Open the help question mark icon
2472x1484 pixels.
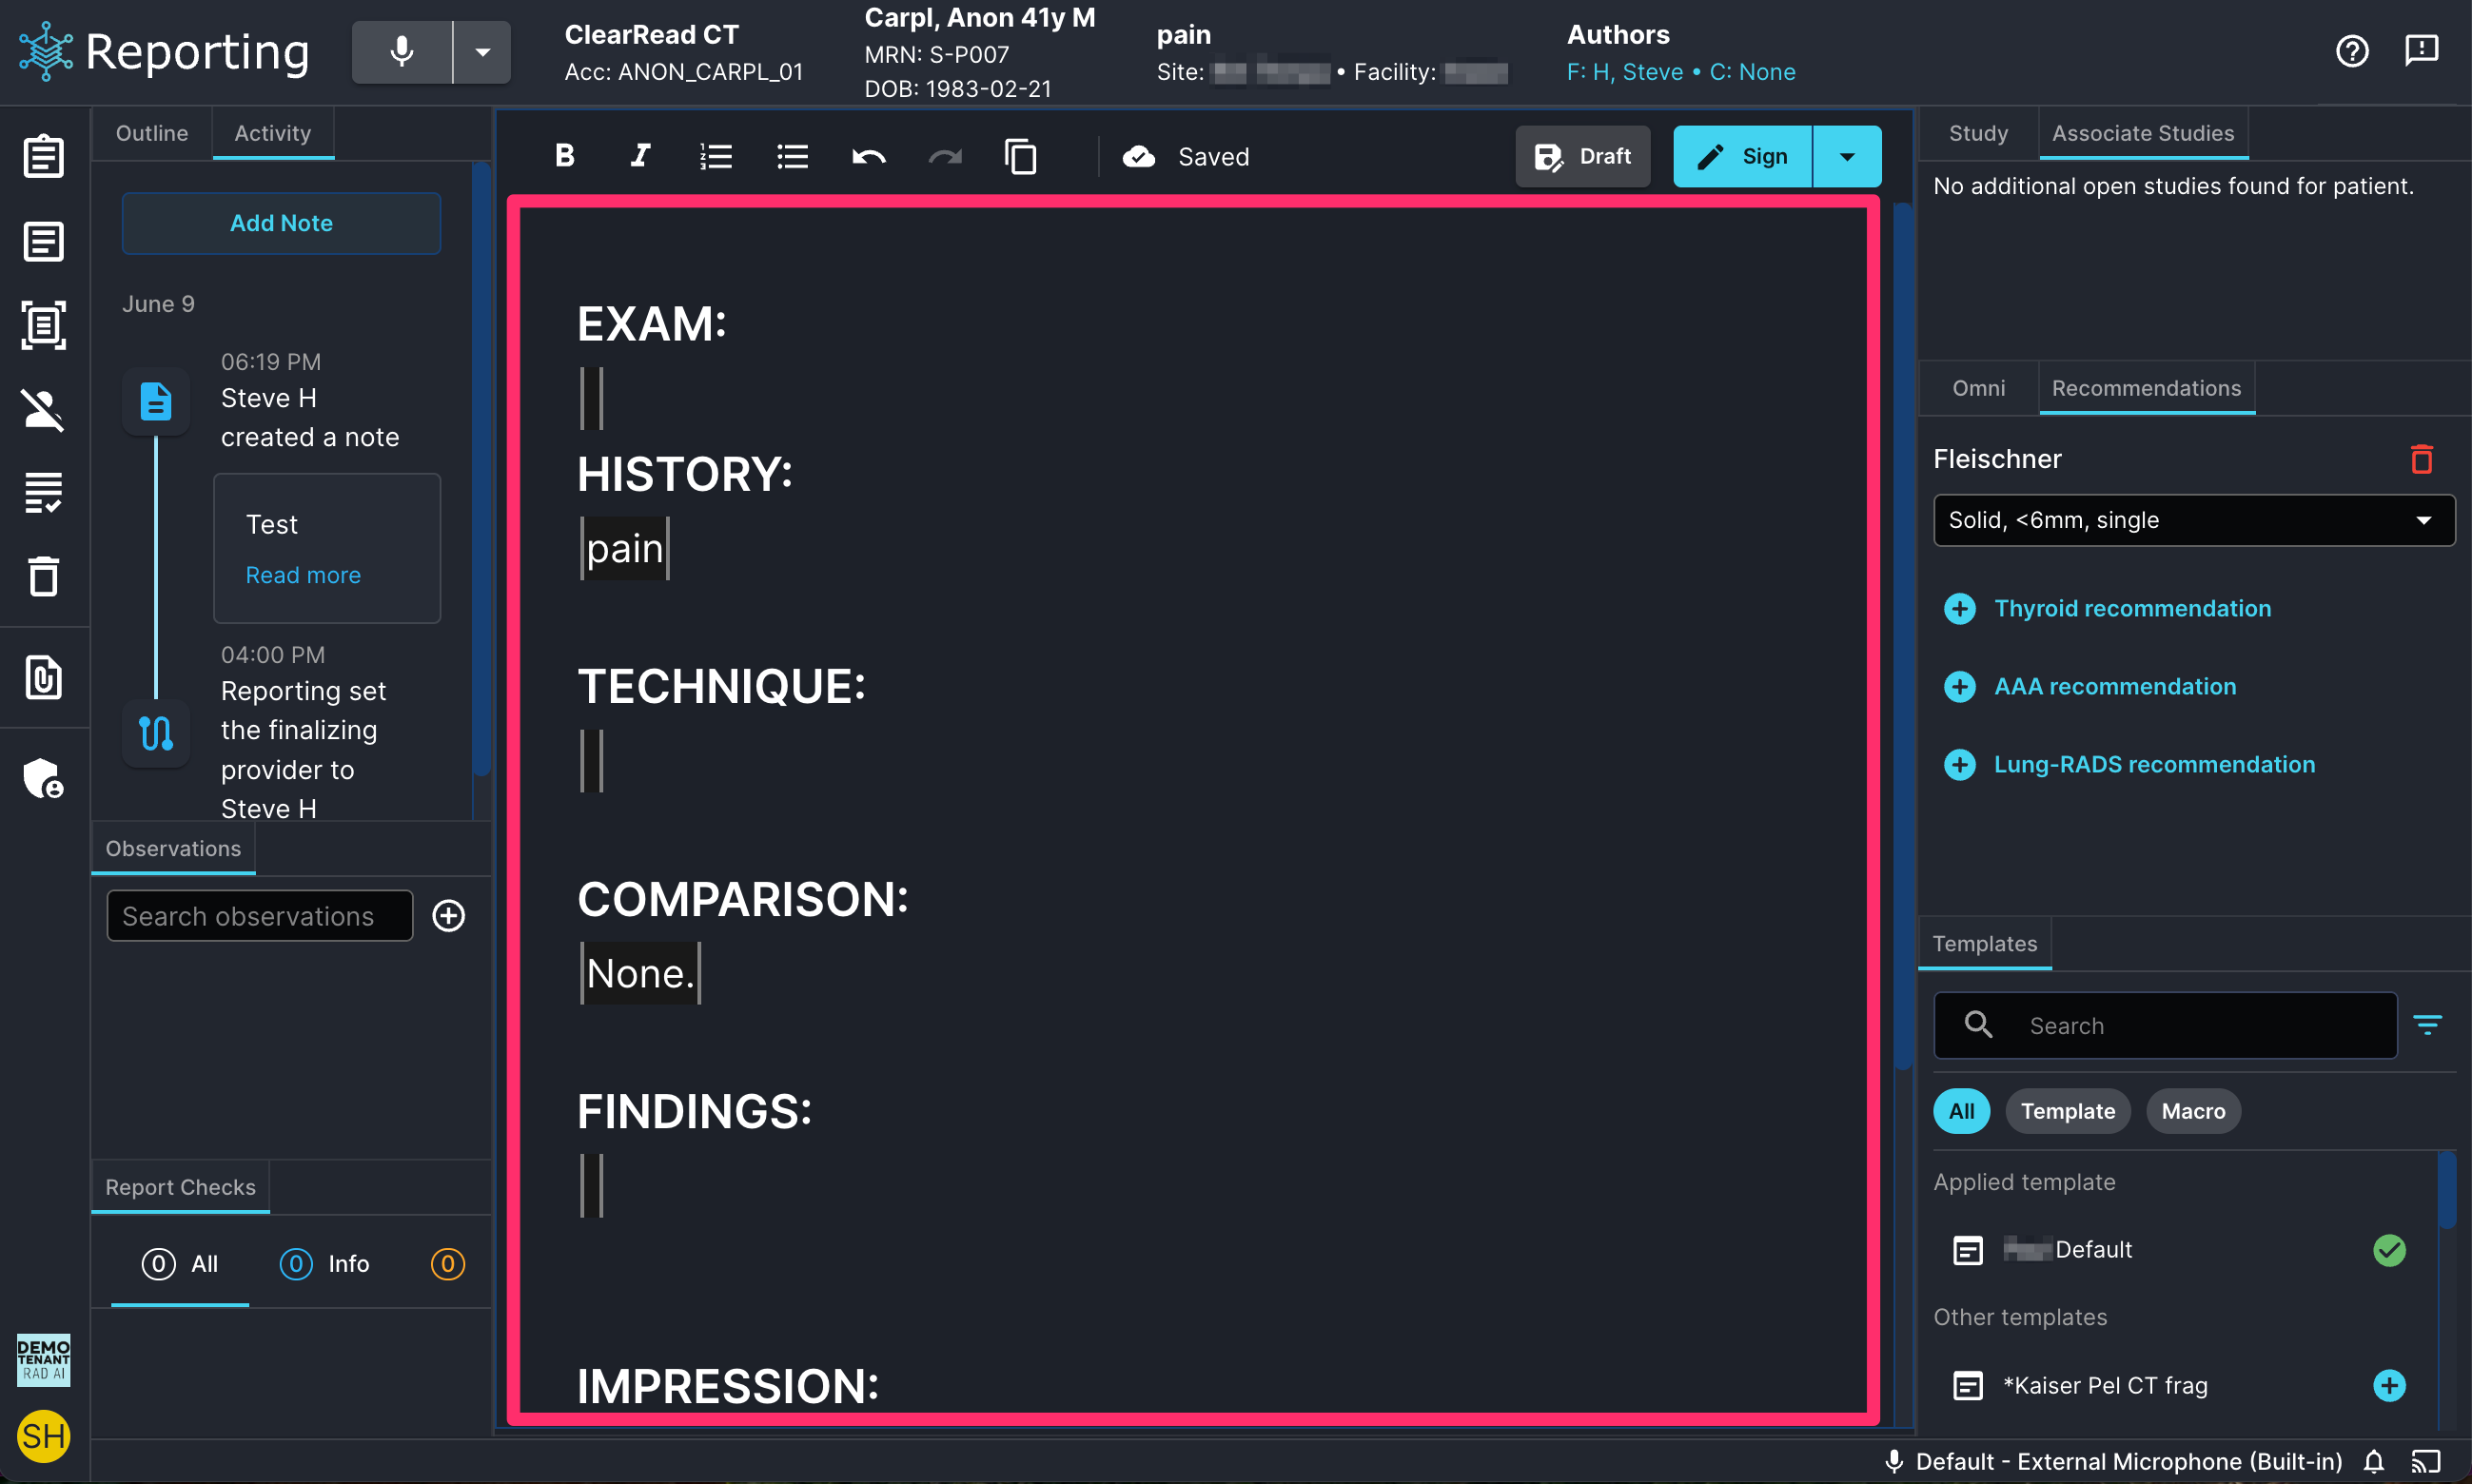point(2352,51)
